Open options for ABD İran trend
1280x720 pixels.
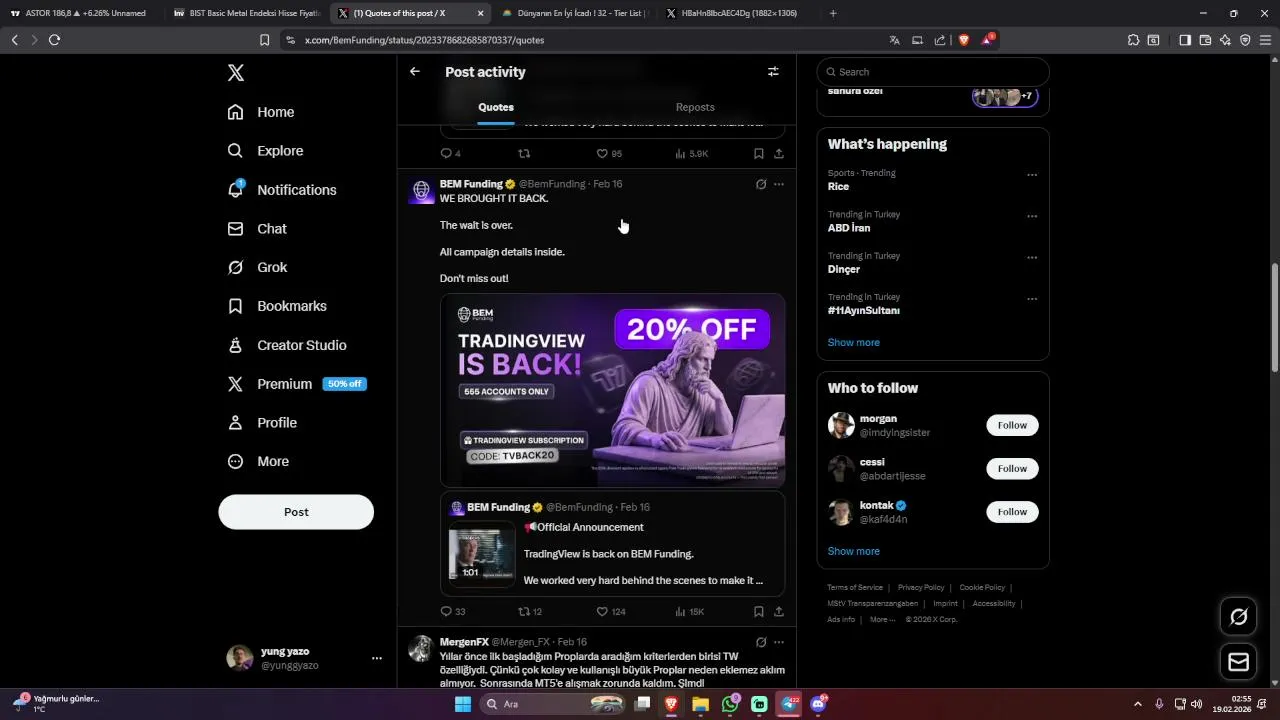pos(1032,216)
